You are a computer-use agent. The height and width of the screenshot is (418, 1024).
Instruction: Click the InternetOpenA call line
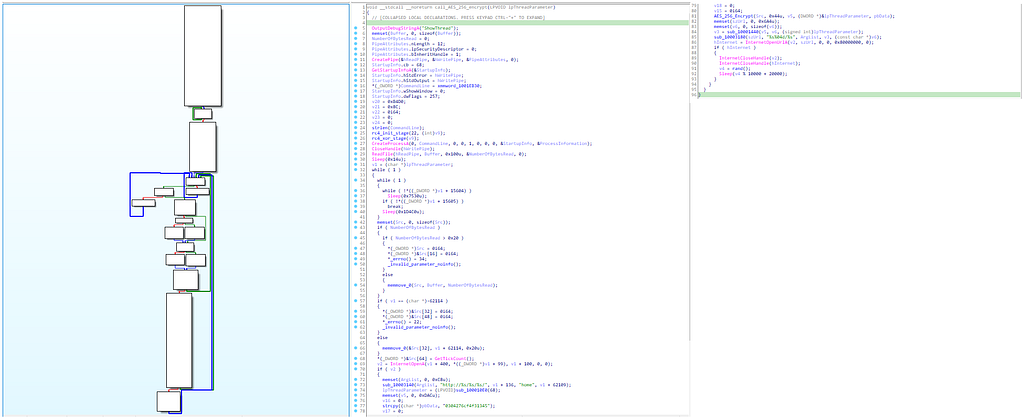(x=465, y=364)
